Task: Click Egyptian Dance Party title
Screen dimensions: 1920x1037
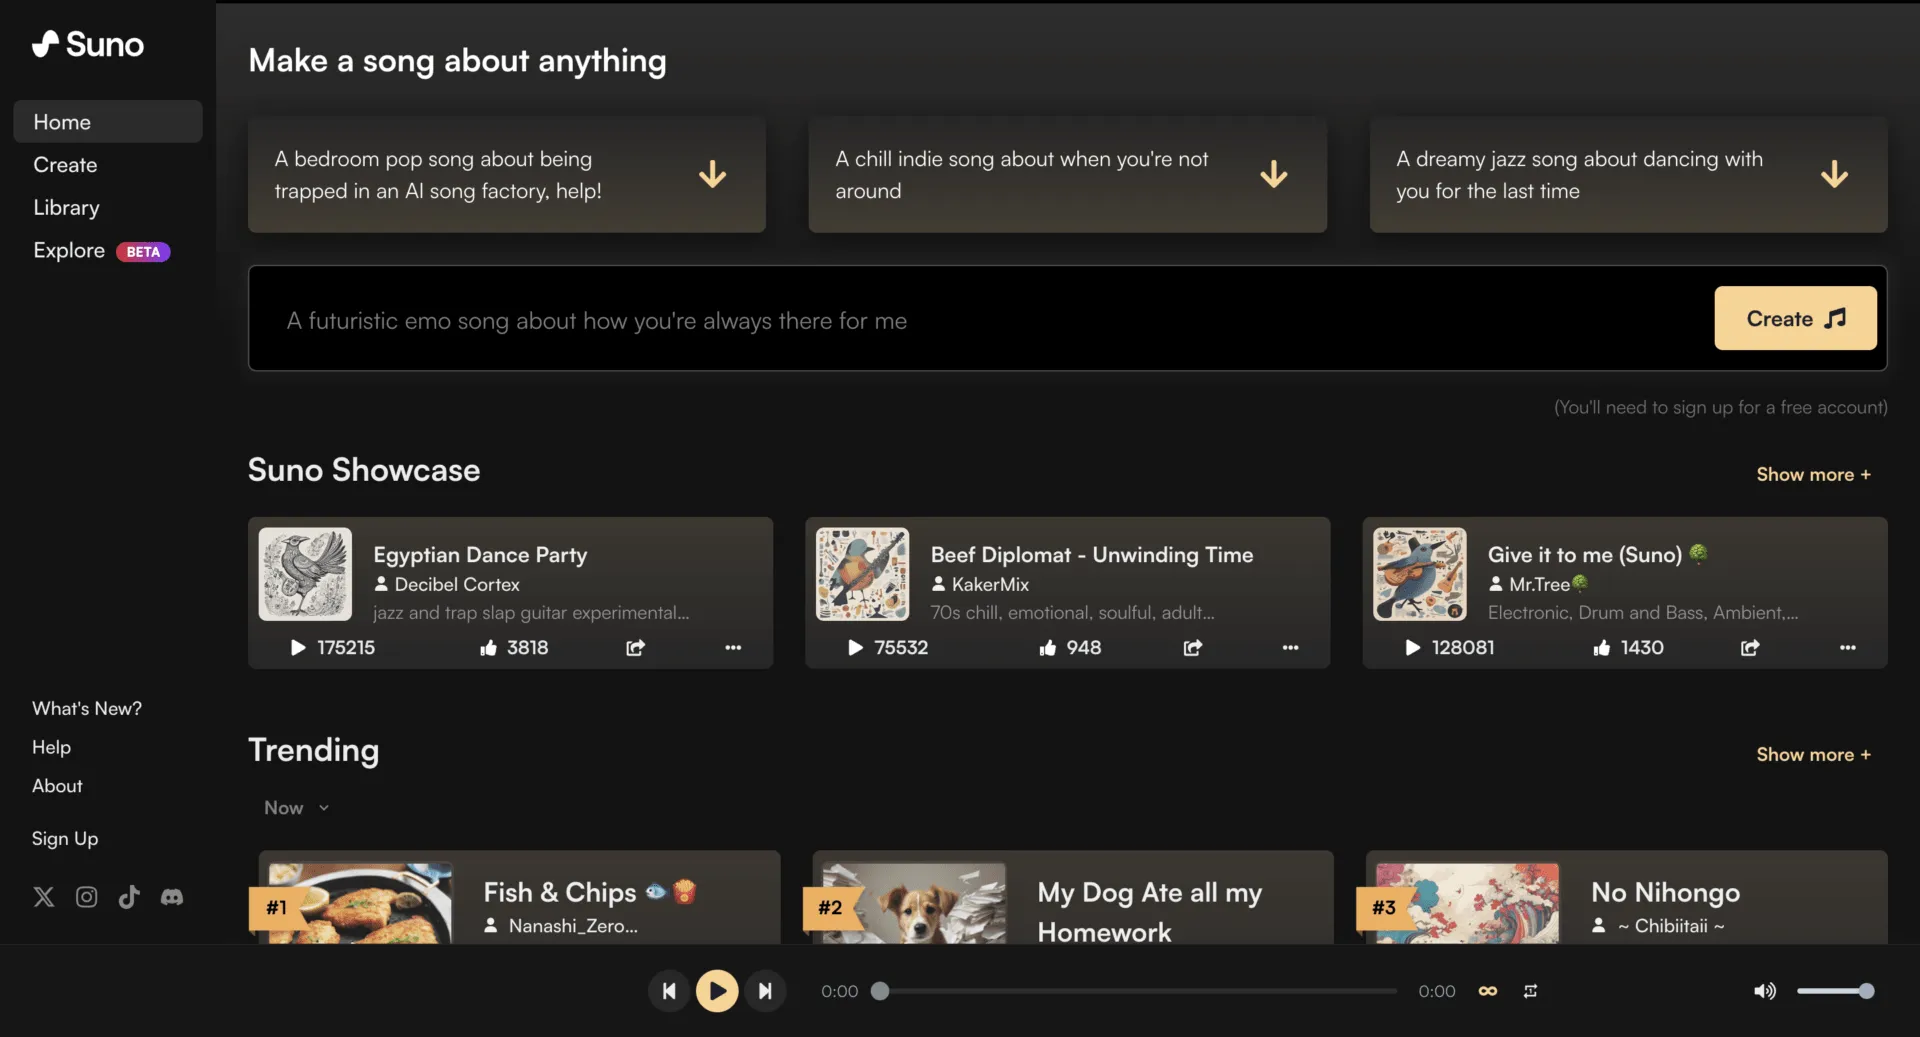Action: tap(480, 554)
